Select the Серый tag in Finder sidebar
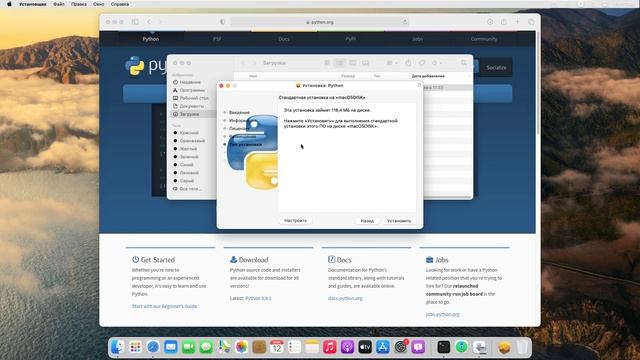The width and height of the screenshot is (640, 360). [187, 180]
